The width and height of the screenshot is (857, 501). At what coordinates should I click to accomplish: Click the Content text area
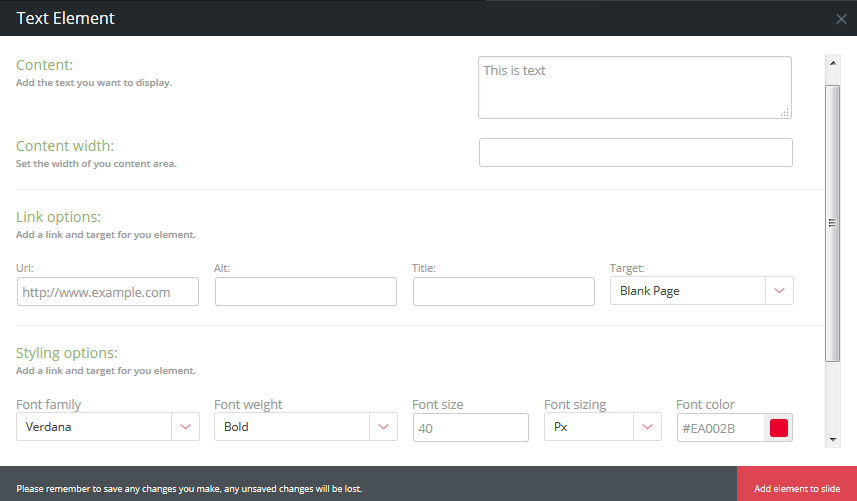click(634, 87)
